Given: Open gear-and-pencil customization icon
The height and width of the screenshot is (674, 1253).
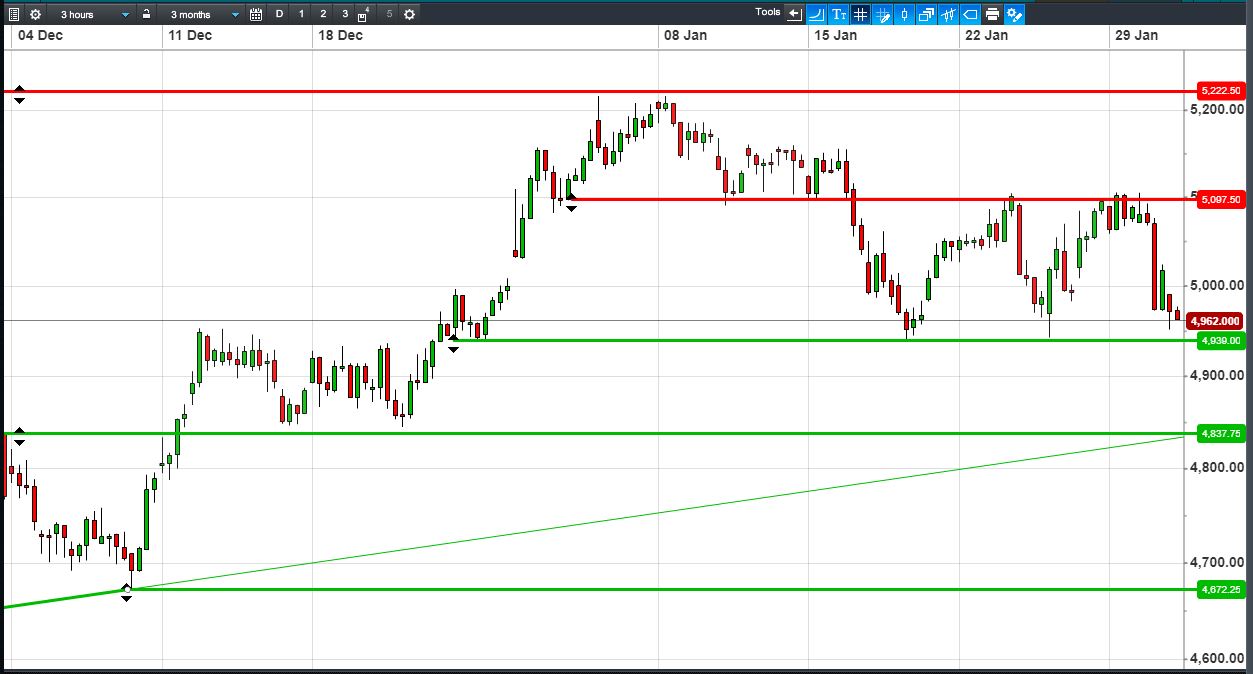Looking at the screenshot, I should 1014,14.
